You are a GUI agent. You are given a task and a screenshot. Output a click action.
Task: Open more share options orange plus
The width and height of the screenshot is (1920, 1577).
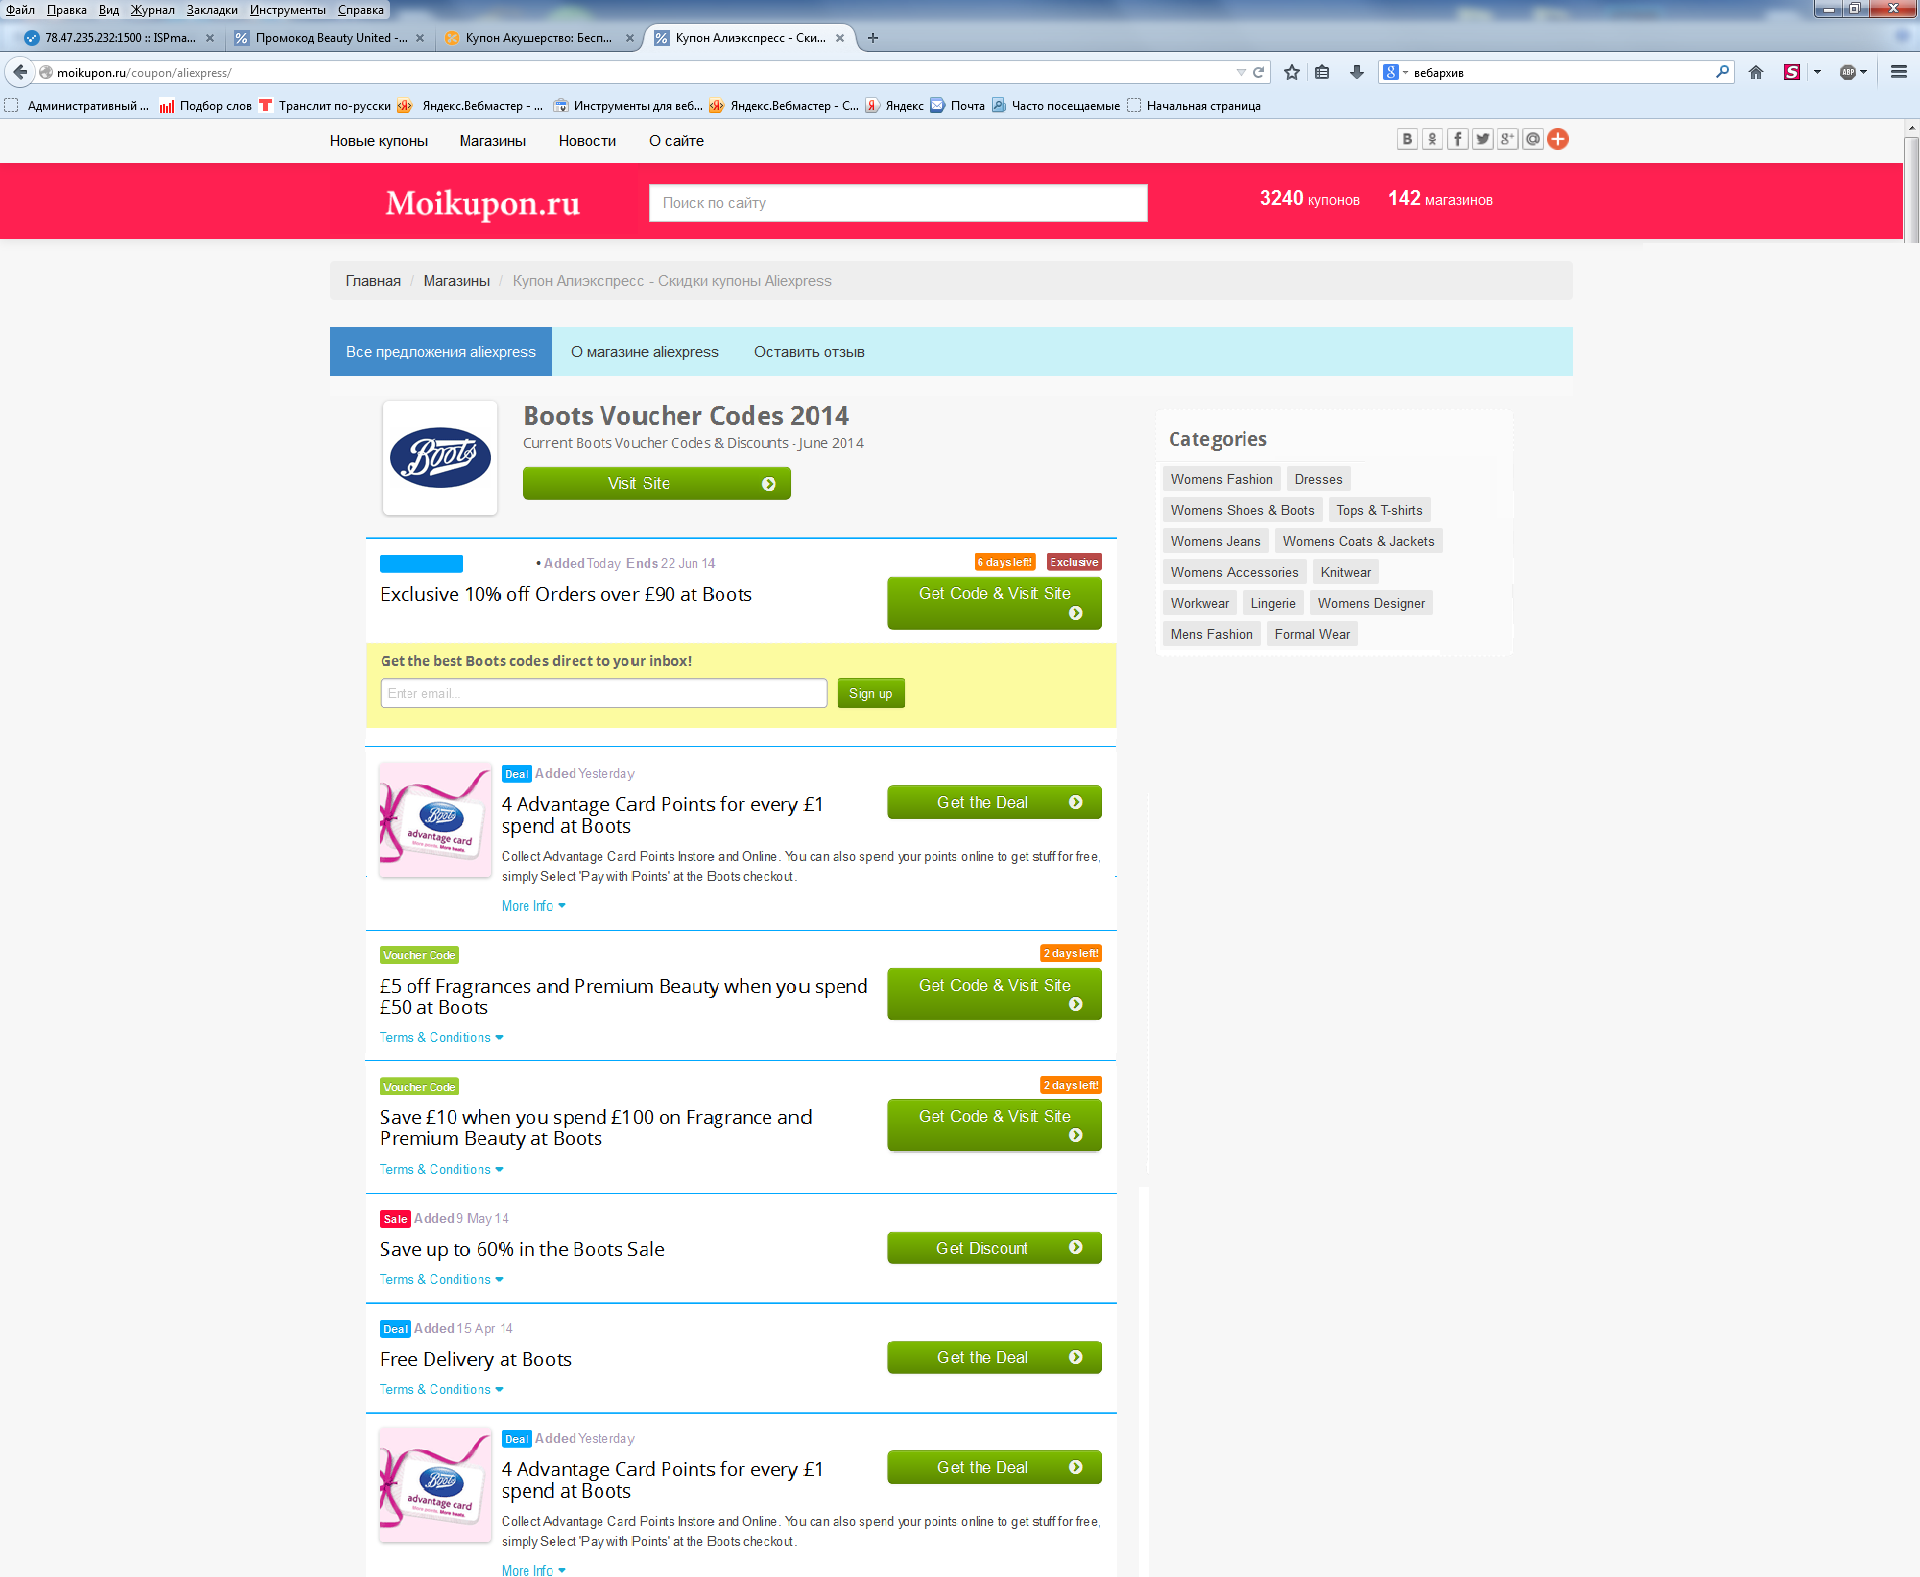click(x=1558, y=139)
